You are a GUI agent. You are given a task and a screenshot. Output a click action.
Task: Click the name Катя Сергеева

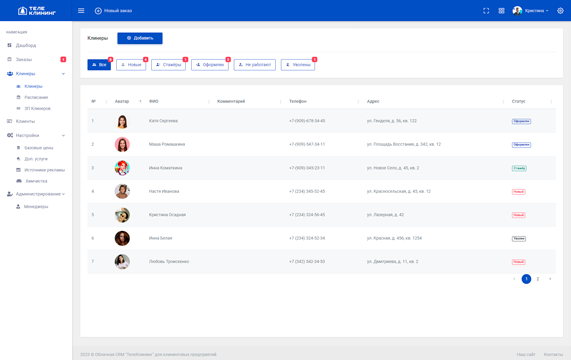(163, 121)
